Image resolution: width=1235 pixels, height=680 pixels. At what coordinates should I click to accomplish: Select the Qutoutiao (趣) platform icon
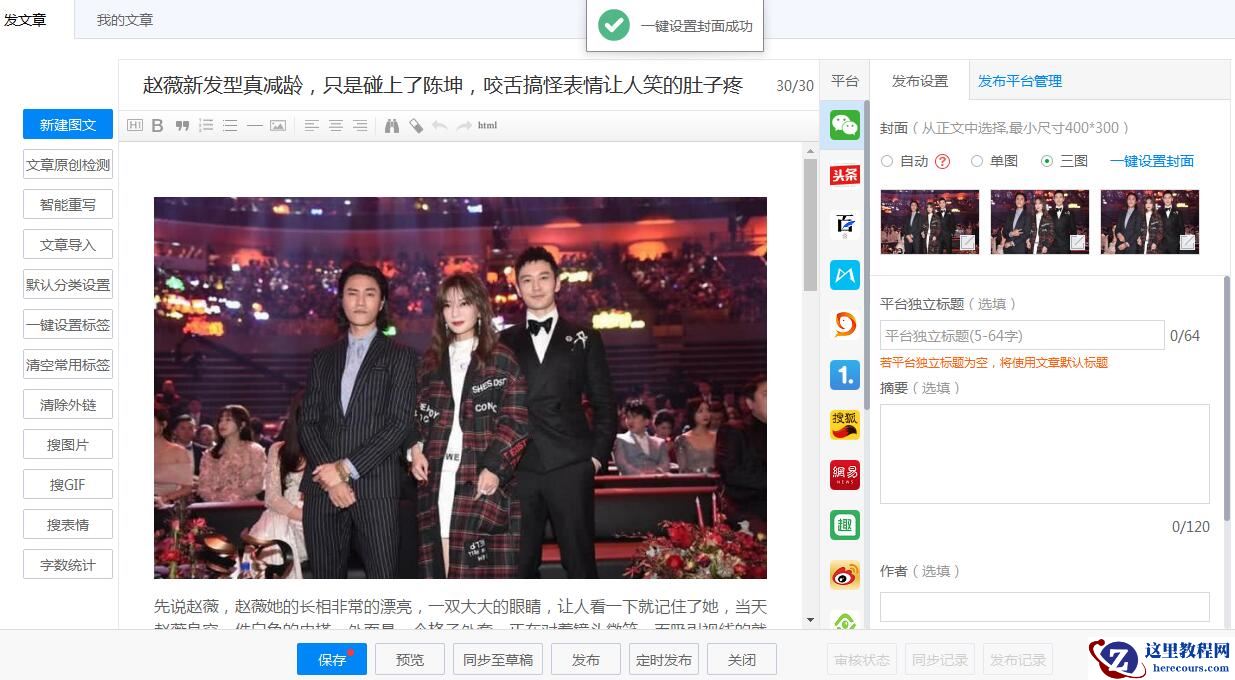845,525
